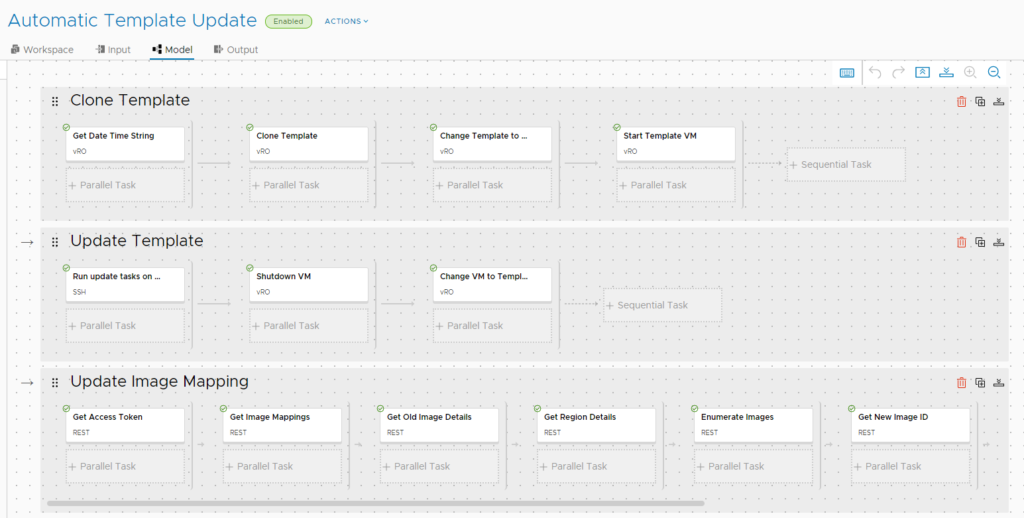Export the Update Image Mapping stage
This screenshot has width=1024, height=518.
point(999,382)
